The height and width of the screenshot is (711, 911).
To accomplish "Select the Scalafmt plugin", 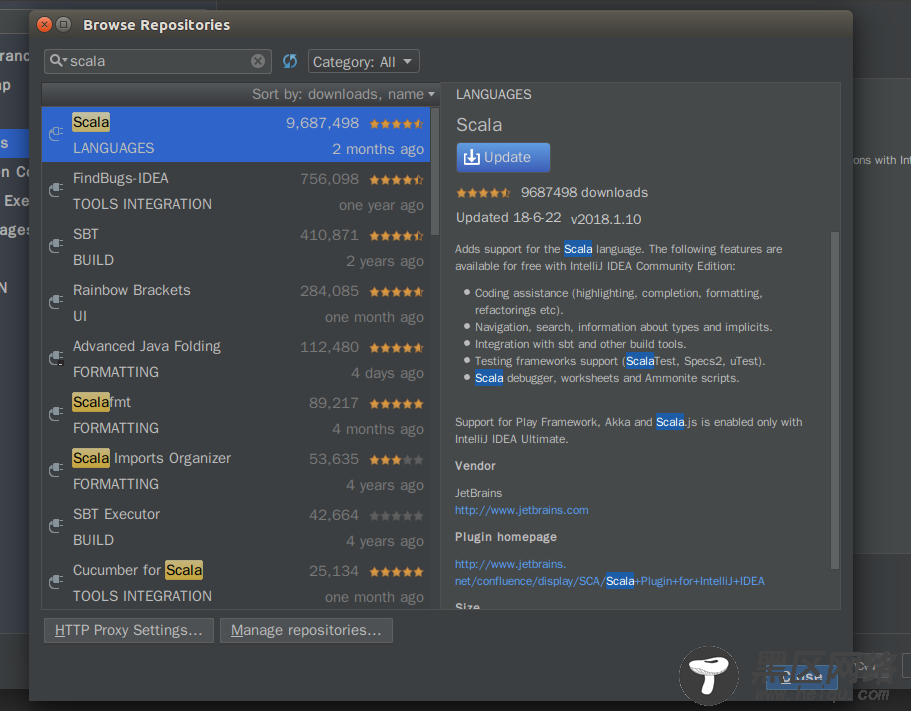I will [x=236, y=414].
